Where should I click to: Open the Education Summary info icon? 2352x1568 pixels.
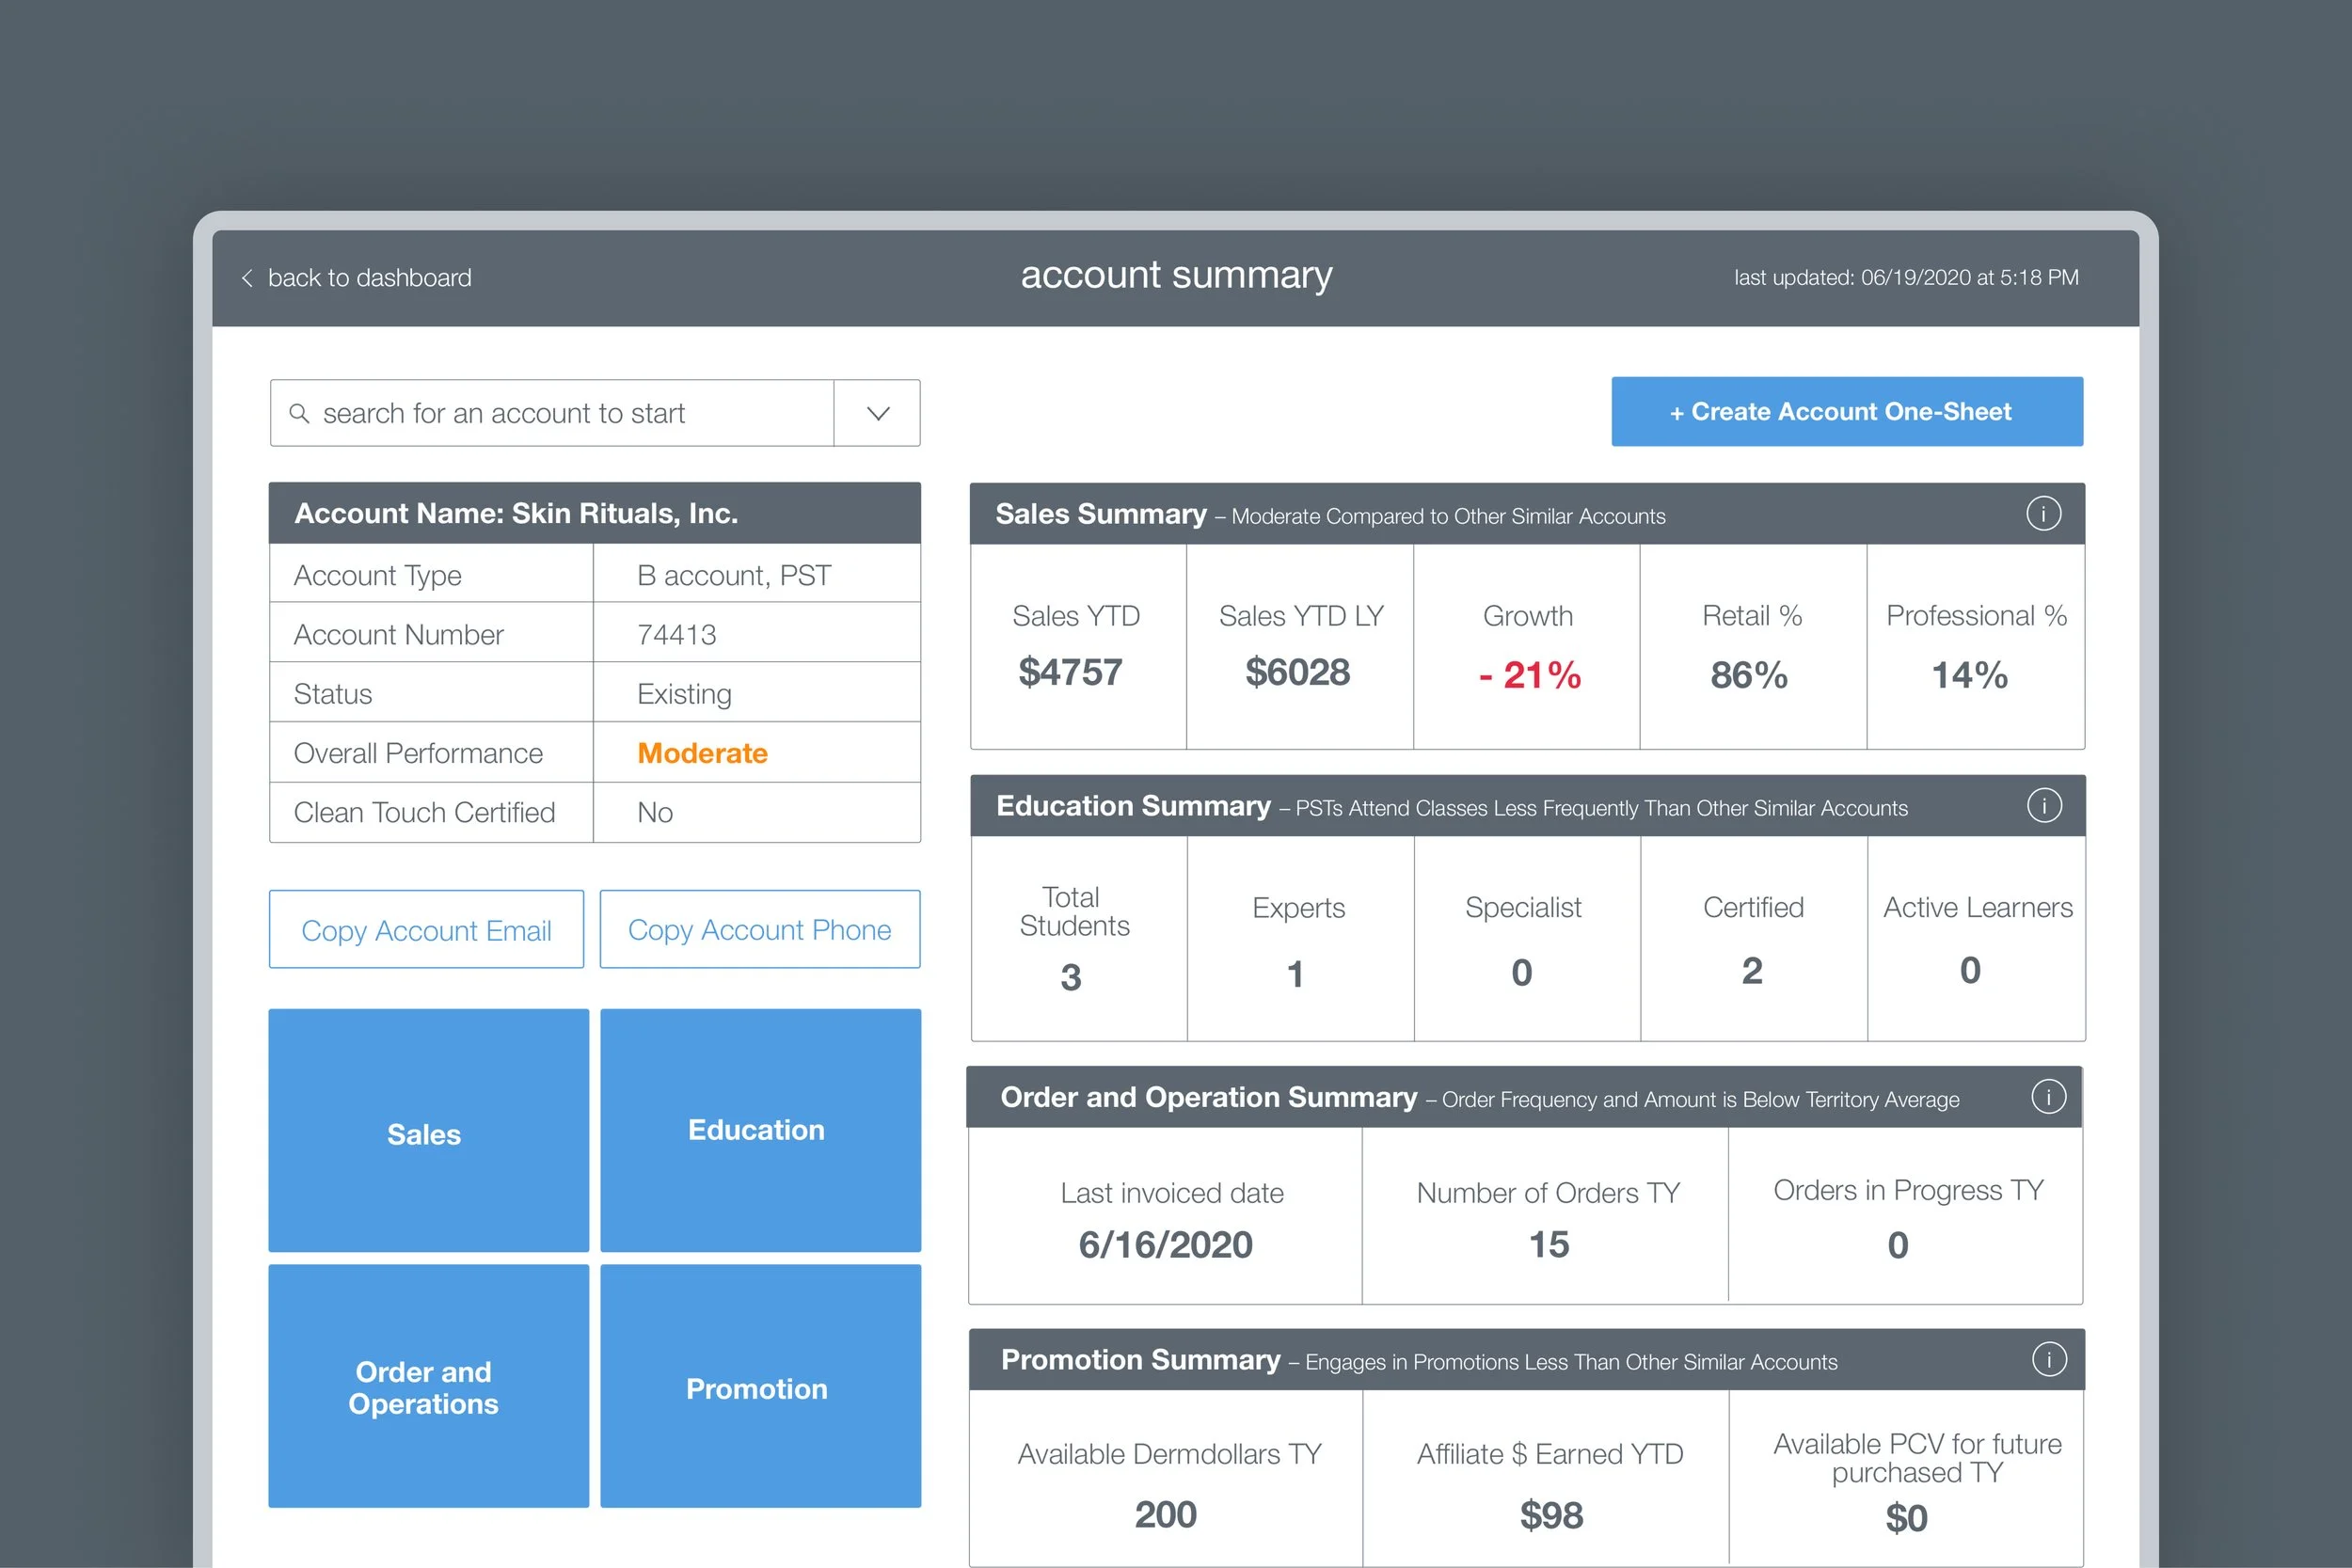(x=2044, y=804)
